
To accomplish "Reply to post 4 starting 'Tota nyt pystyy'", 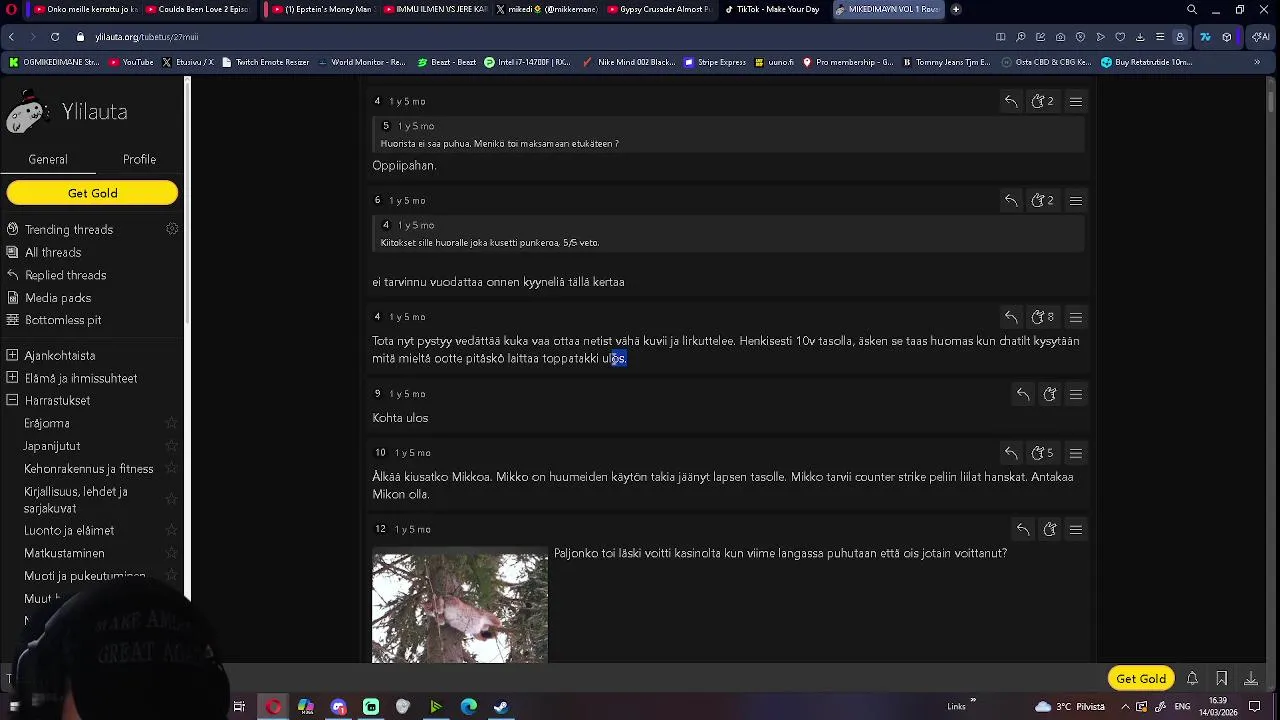I will pos(1011,317).
